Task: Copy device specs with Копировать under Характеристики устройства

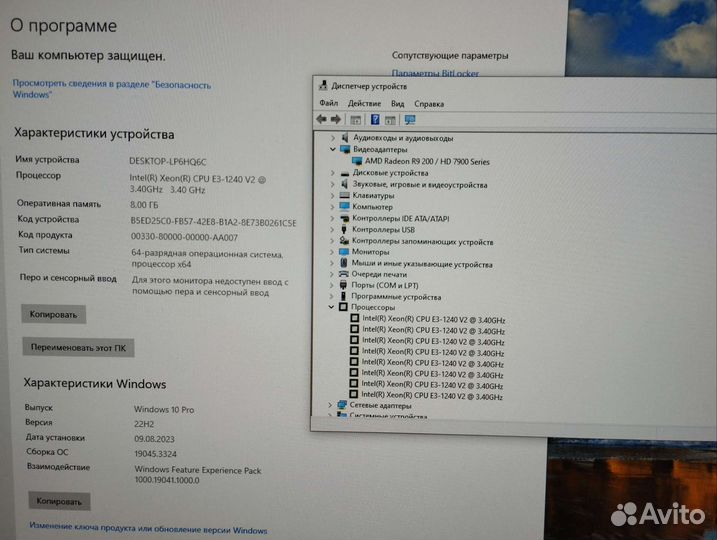Action: click(x=54, y=315)
